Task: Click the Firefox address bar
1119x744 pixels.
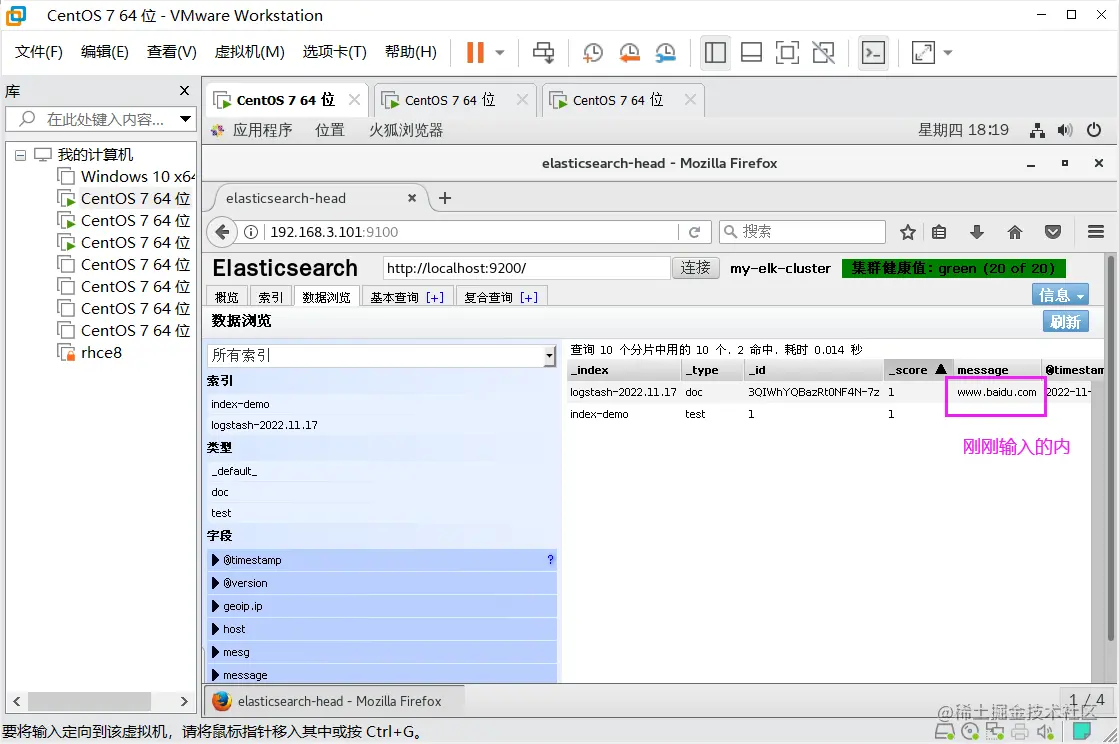Action: (471, 232)
